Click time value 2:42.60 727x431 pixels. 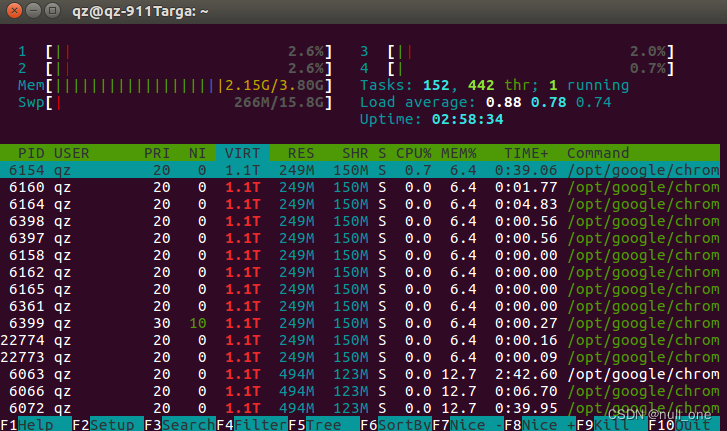(x=526, y=374)
